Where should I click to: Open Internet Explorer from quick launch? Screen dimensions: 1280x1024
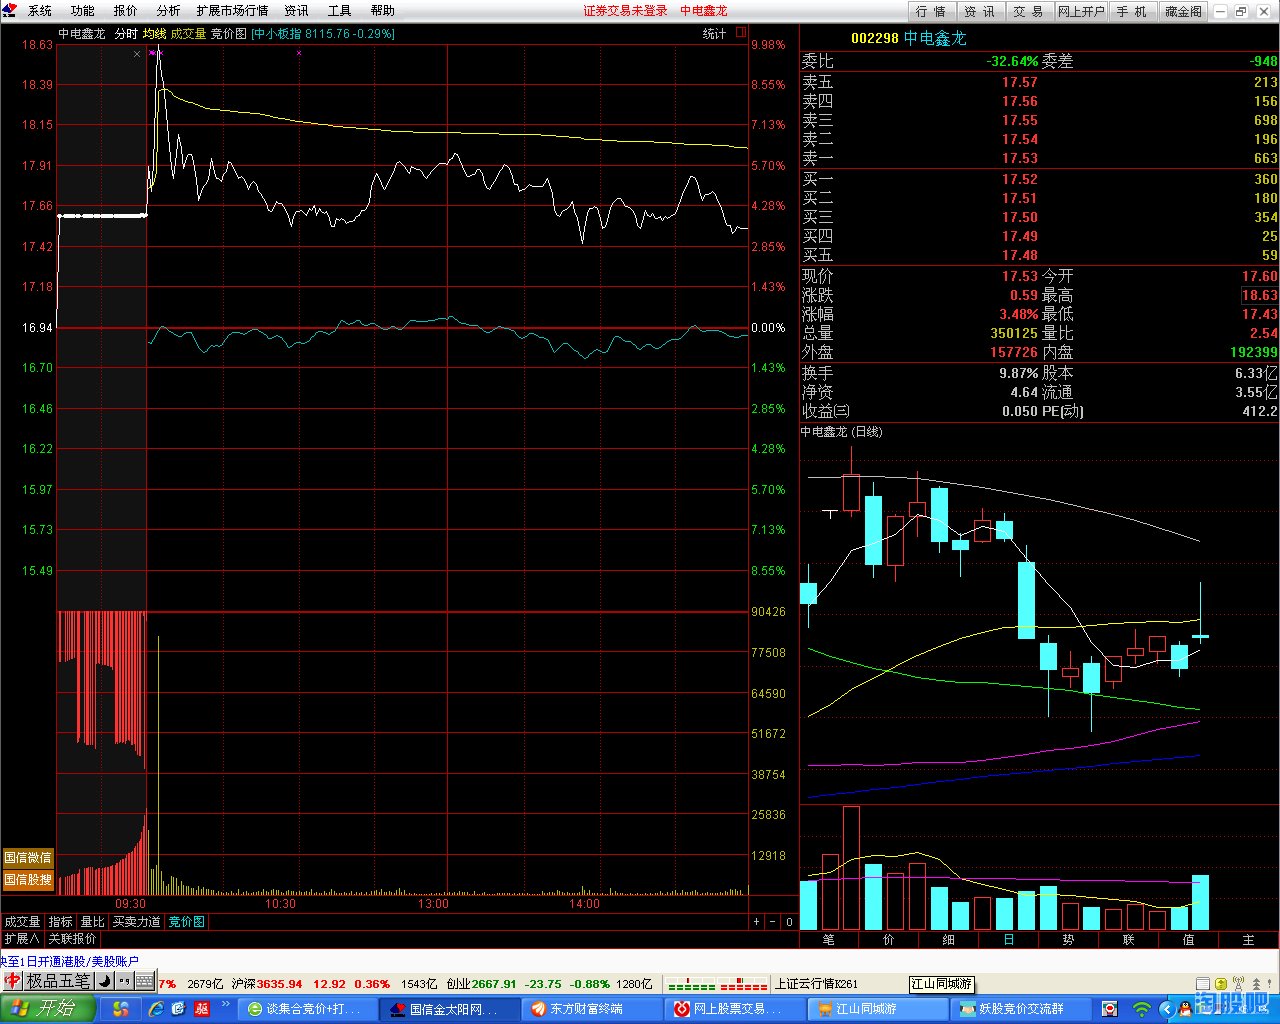pos(157,1009)
